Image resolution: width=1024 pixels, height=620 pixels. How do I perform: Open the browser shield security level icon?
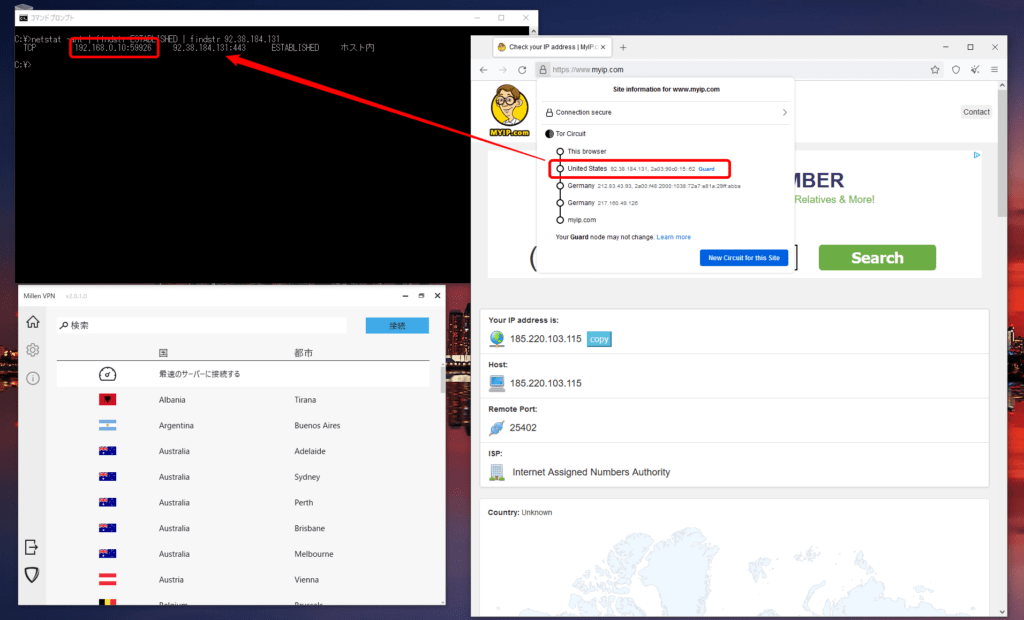pyautogui.click(x=956, y=70)
